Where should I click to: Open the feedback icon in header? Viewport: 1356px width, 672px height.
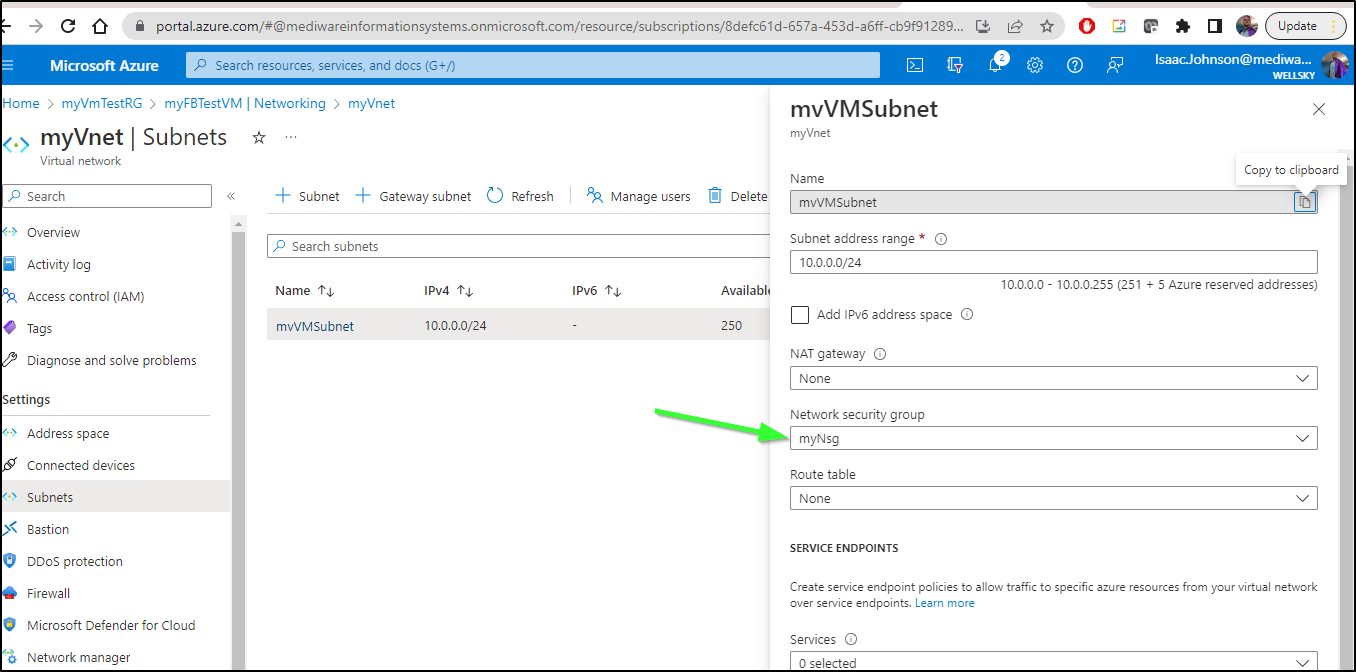[x=1115, y=65]
